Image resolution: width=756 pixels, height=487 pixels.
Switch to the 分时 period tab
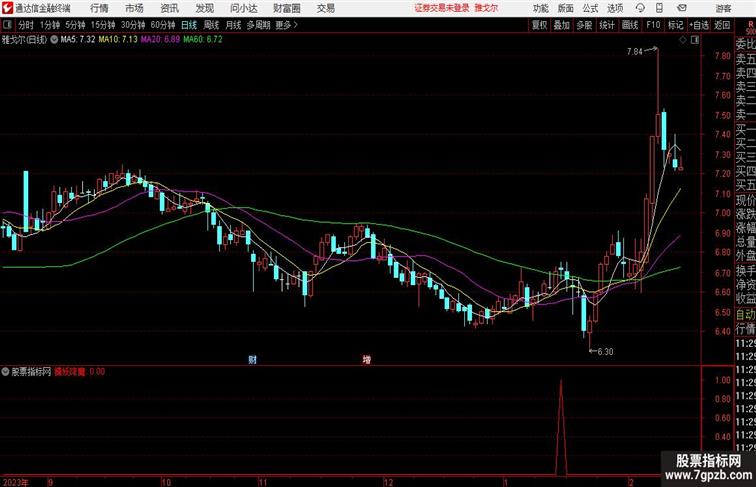click(x=26, y=25)
